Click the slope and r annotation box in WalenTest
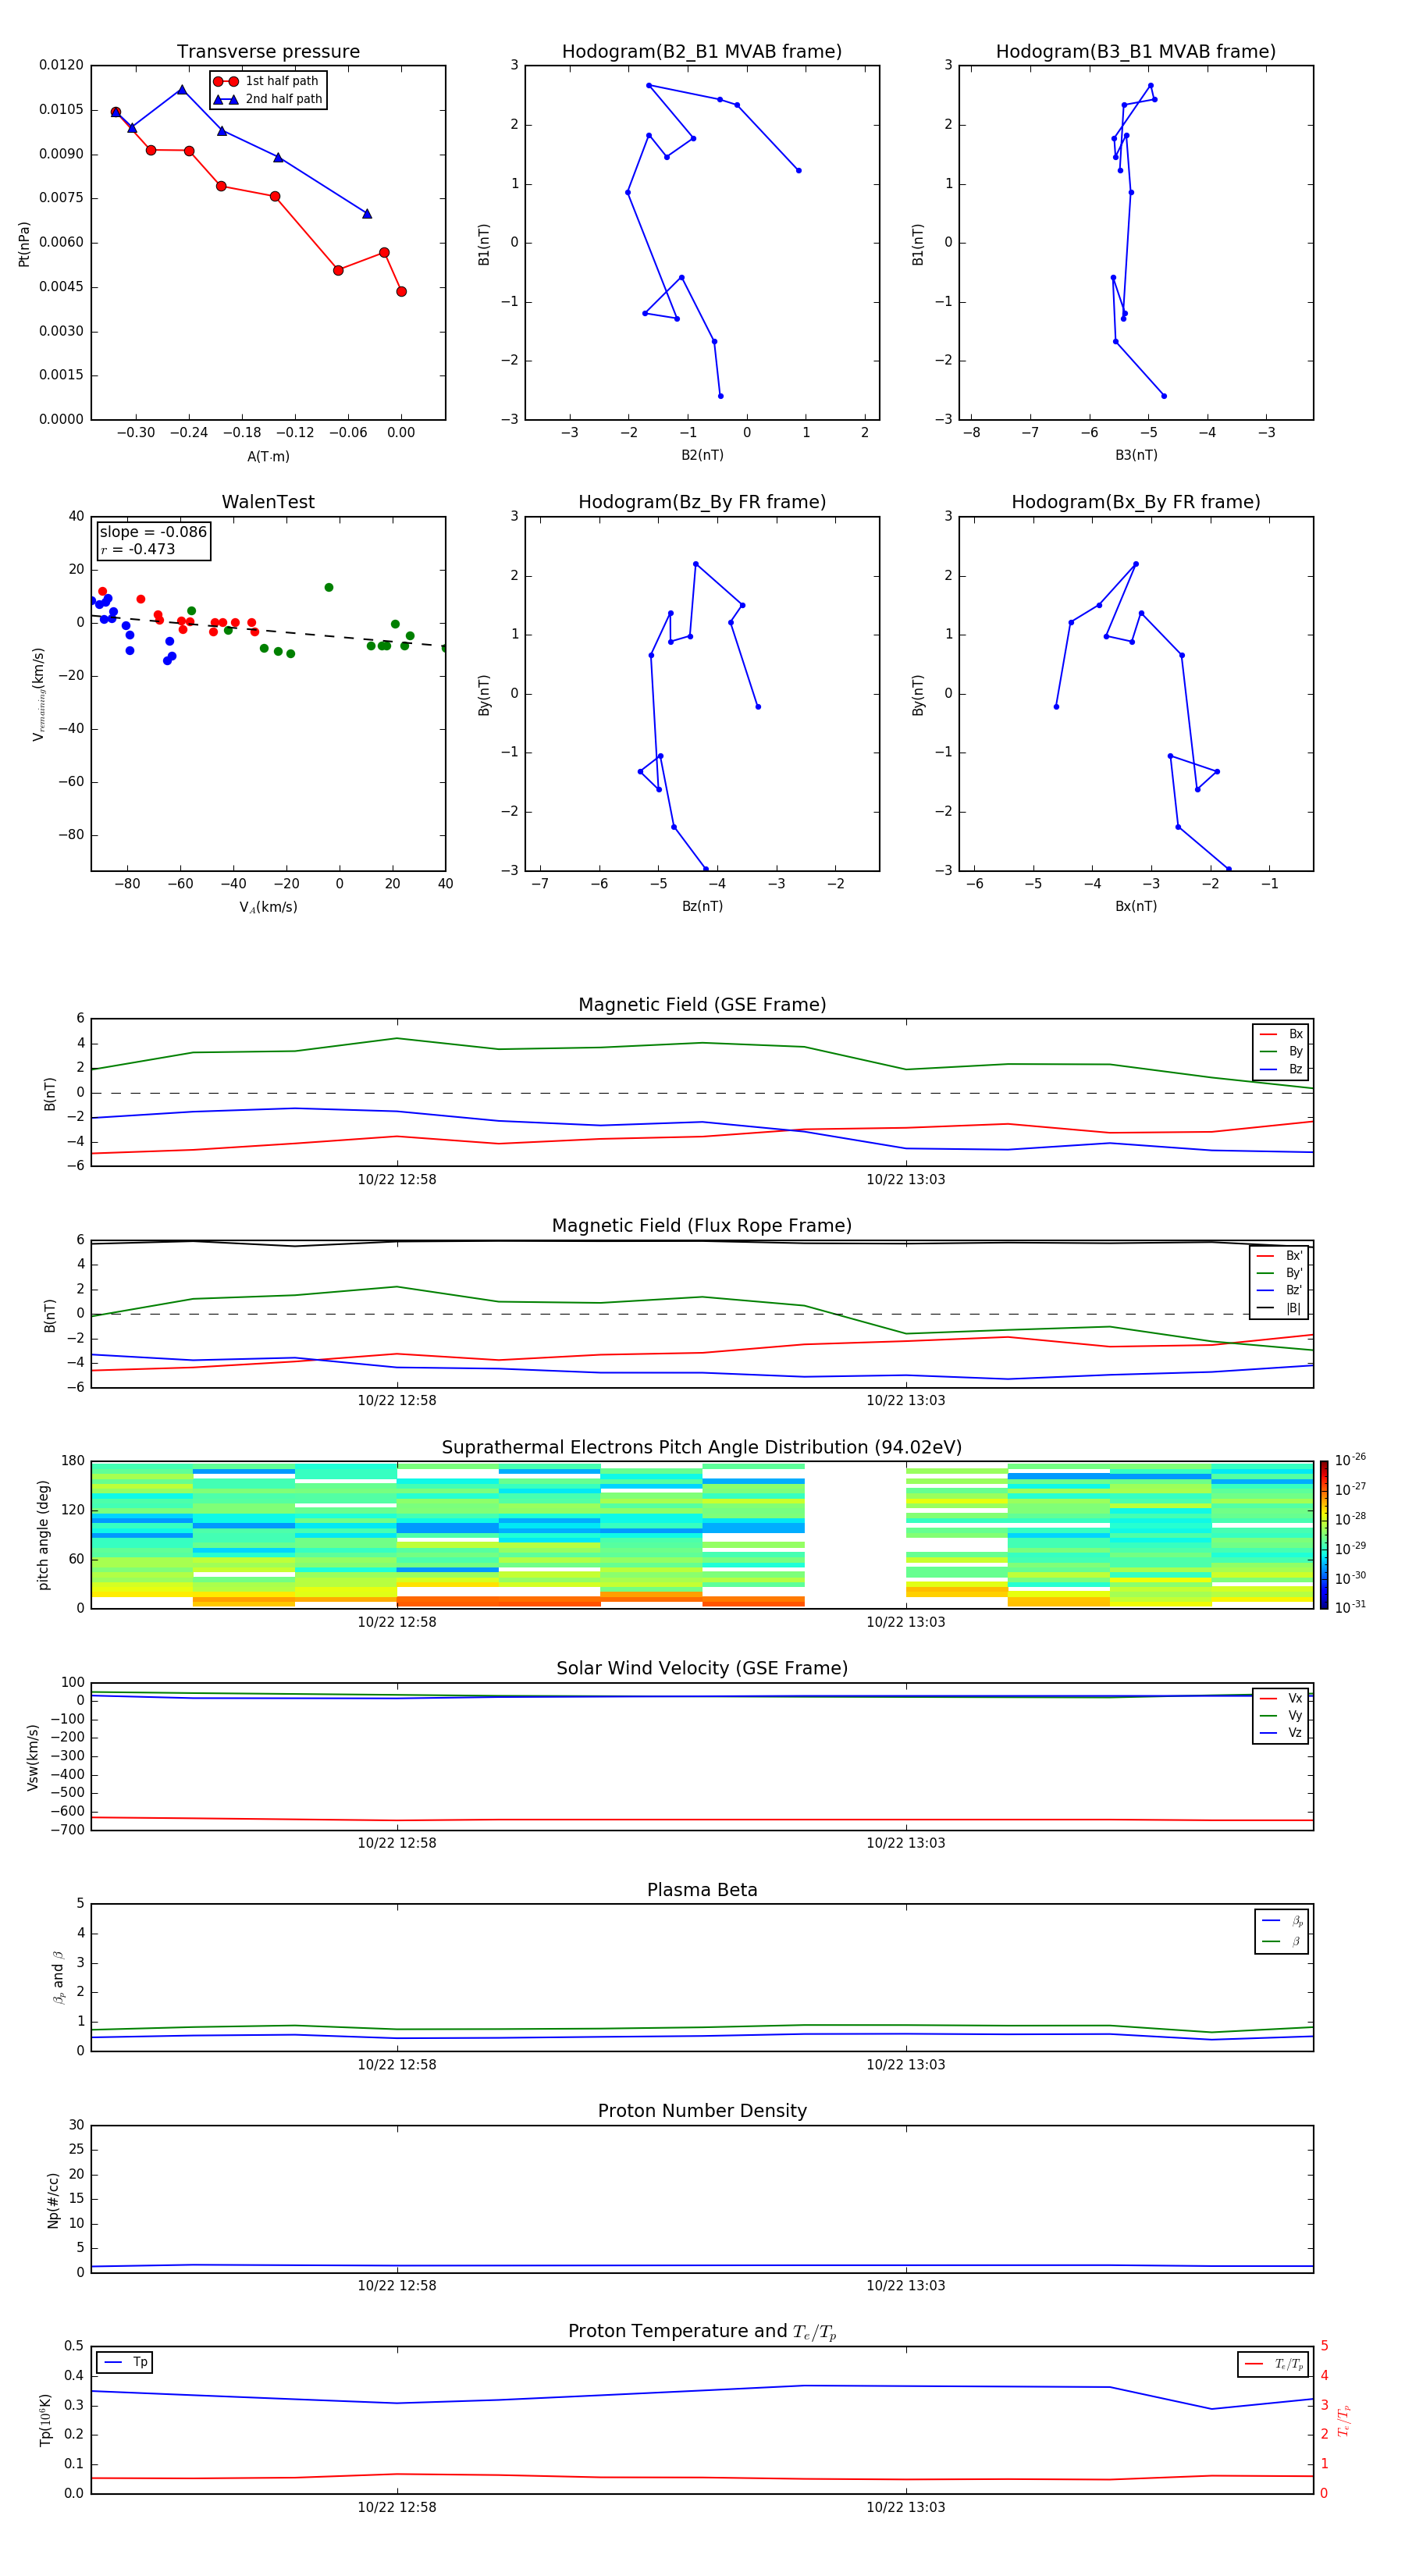The width and height of the screenshot is (1405, 2576). pos(153,541)
